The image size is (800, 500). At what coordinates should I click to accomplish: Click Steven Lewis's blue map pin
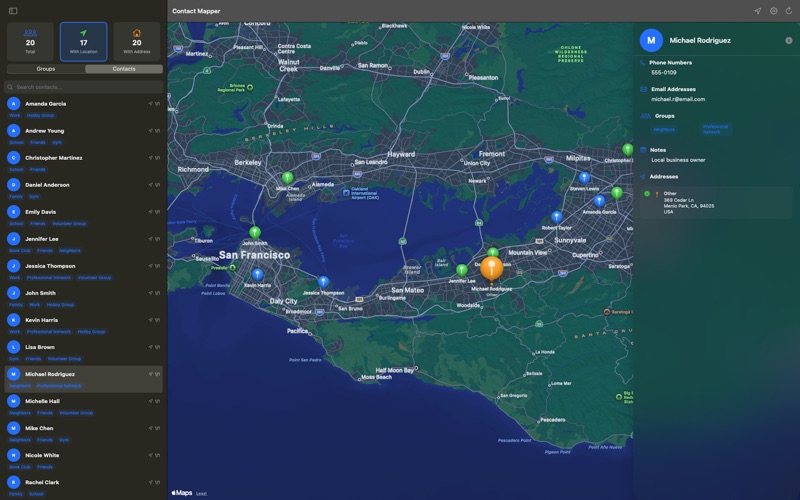point(584,178)
